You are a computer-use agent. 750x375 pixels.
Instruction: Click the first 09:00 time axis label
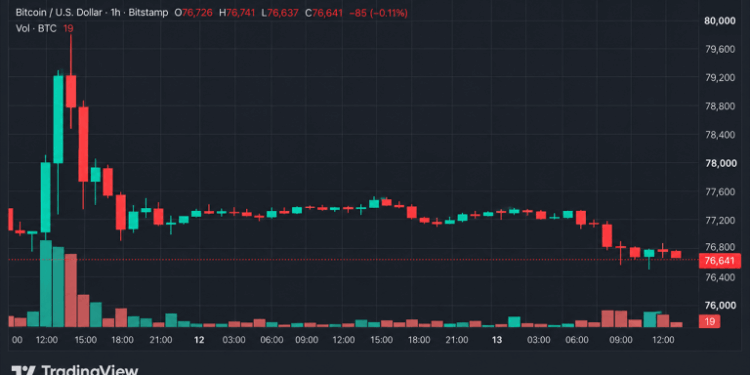(x=307, y=340)
